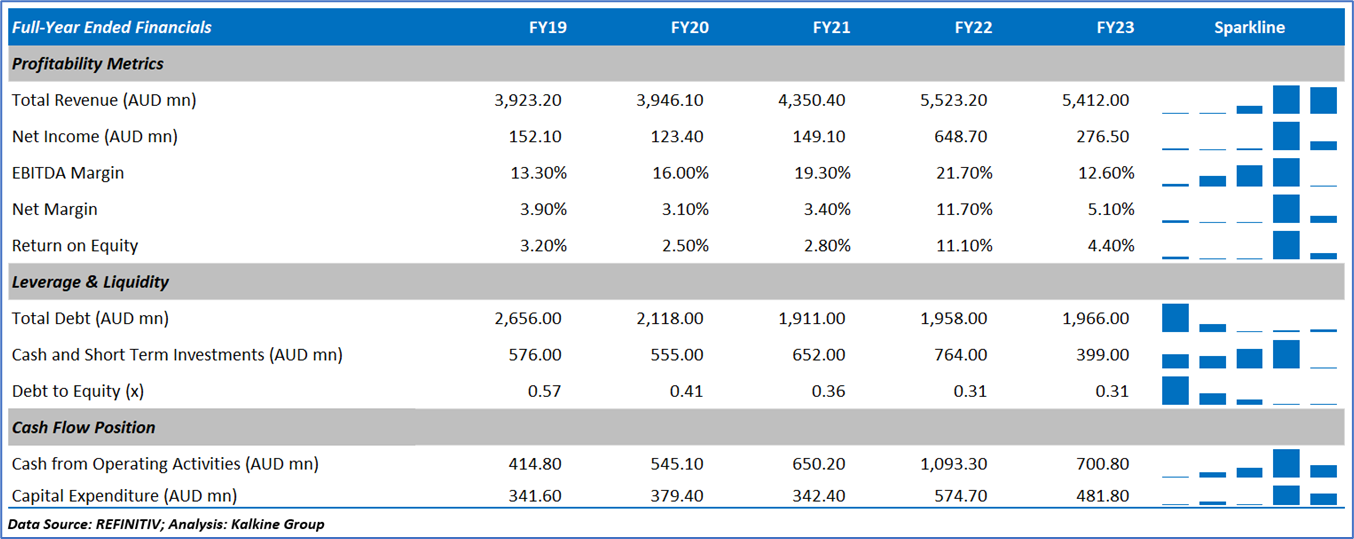Viewport: 1354px width, 539px height.
Task: Click the Total Revenue FY22 value 5,523.20
Action: coord(956,100)
